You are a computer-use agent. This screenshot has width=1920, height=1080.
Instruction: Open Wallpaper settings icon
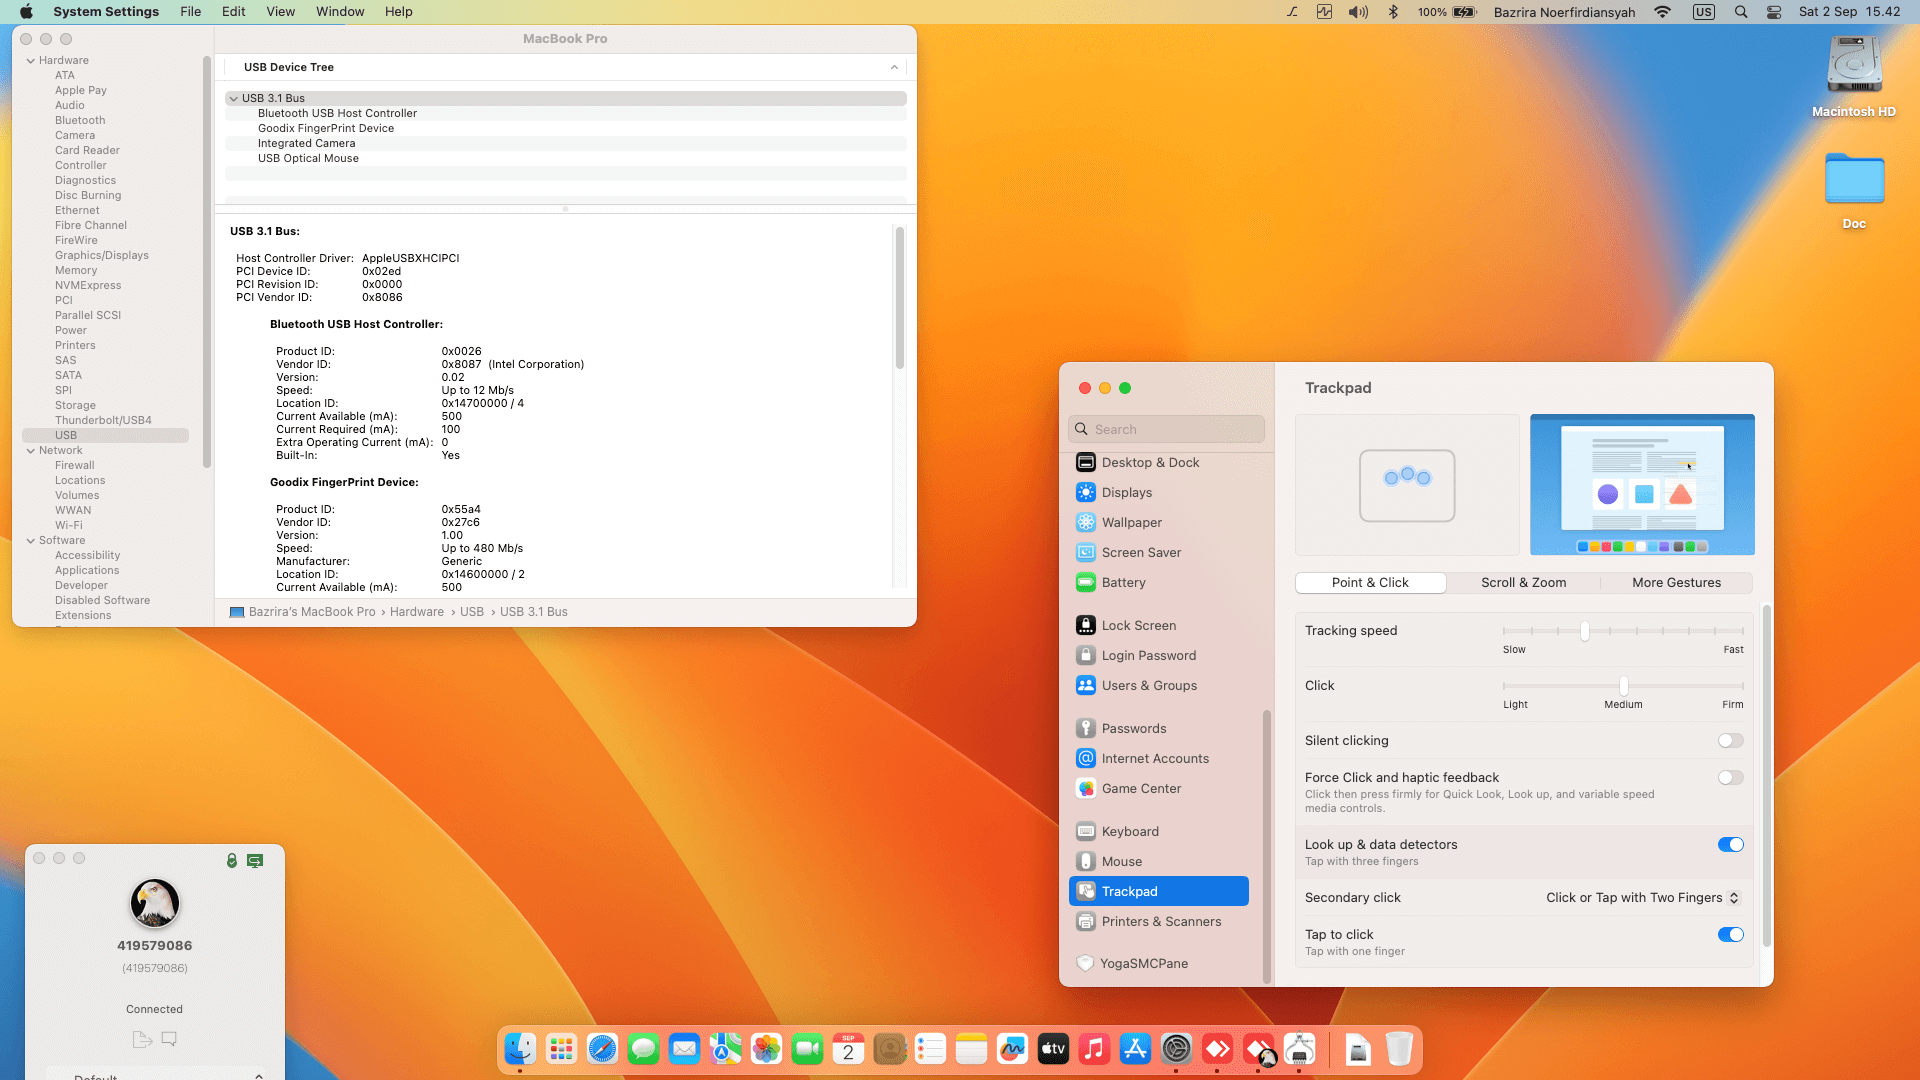[1086, 522]
